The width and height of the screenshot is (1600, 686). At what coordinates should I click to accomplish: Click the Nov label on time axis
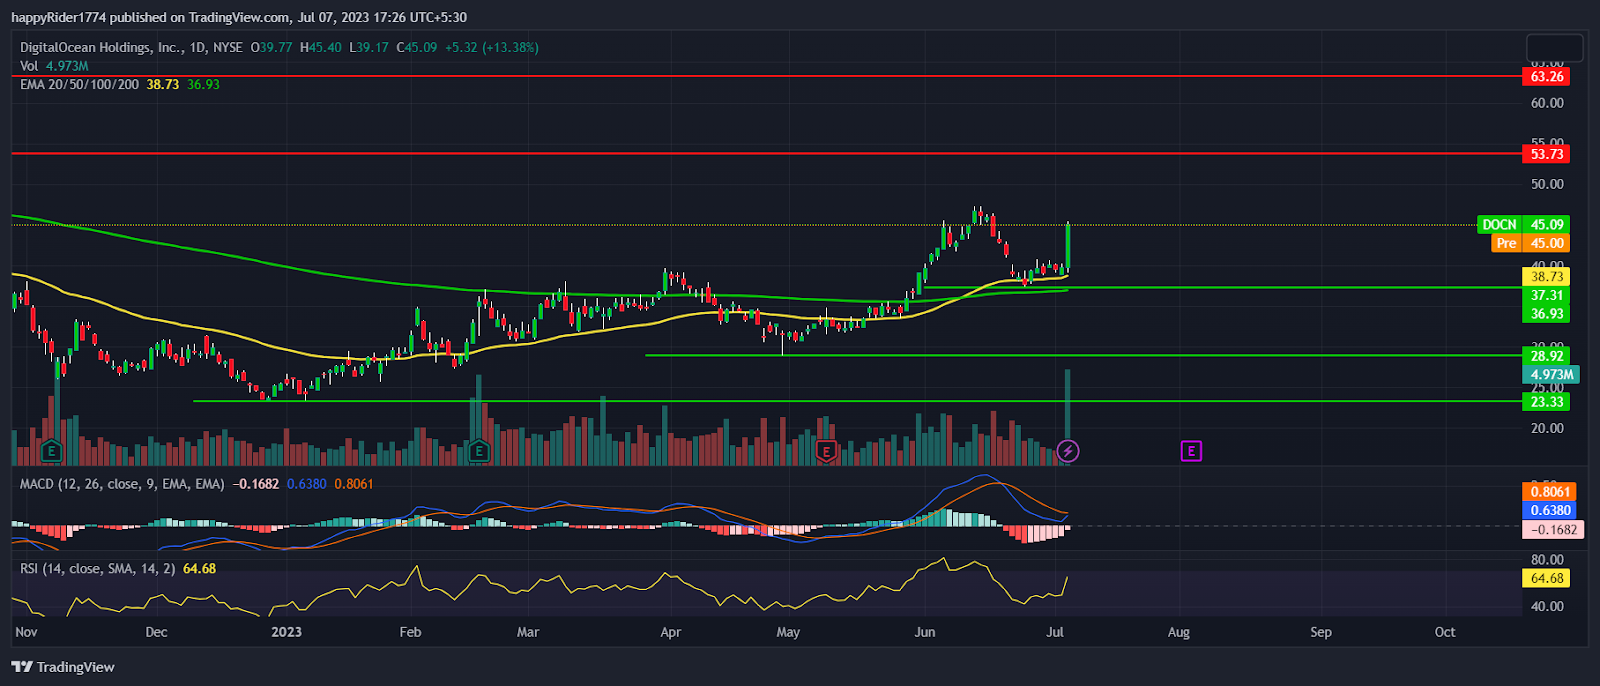pyautogui.click(x=26, y=632)
